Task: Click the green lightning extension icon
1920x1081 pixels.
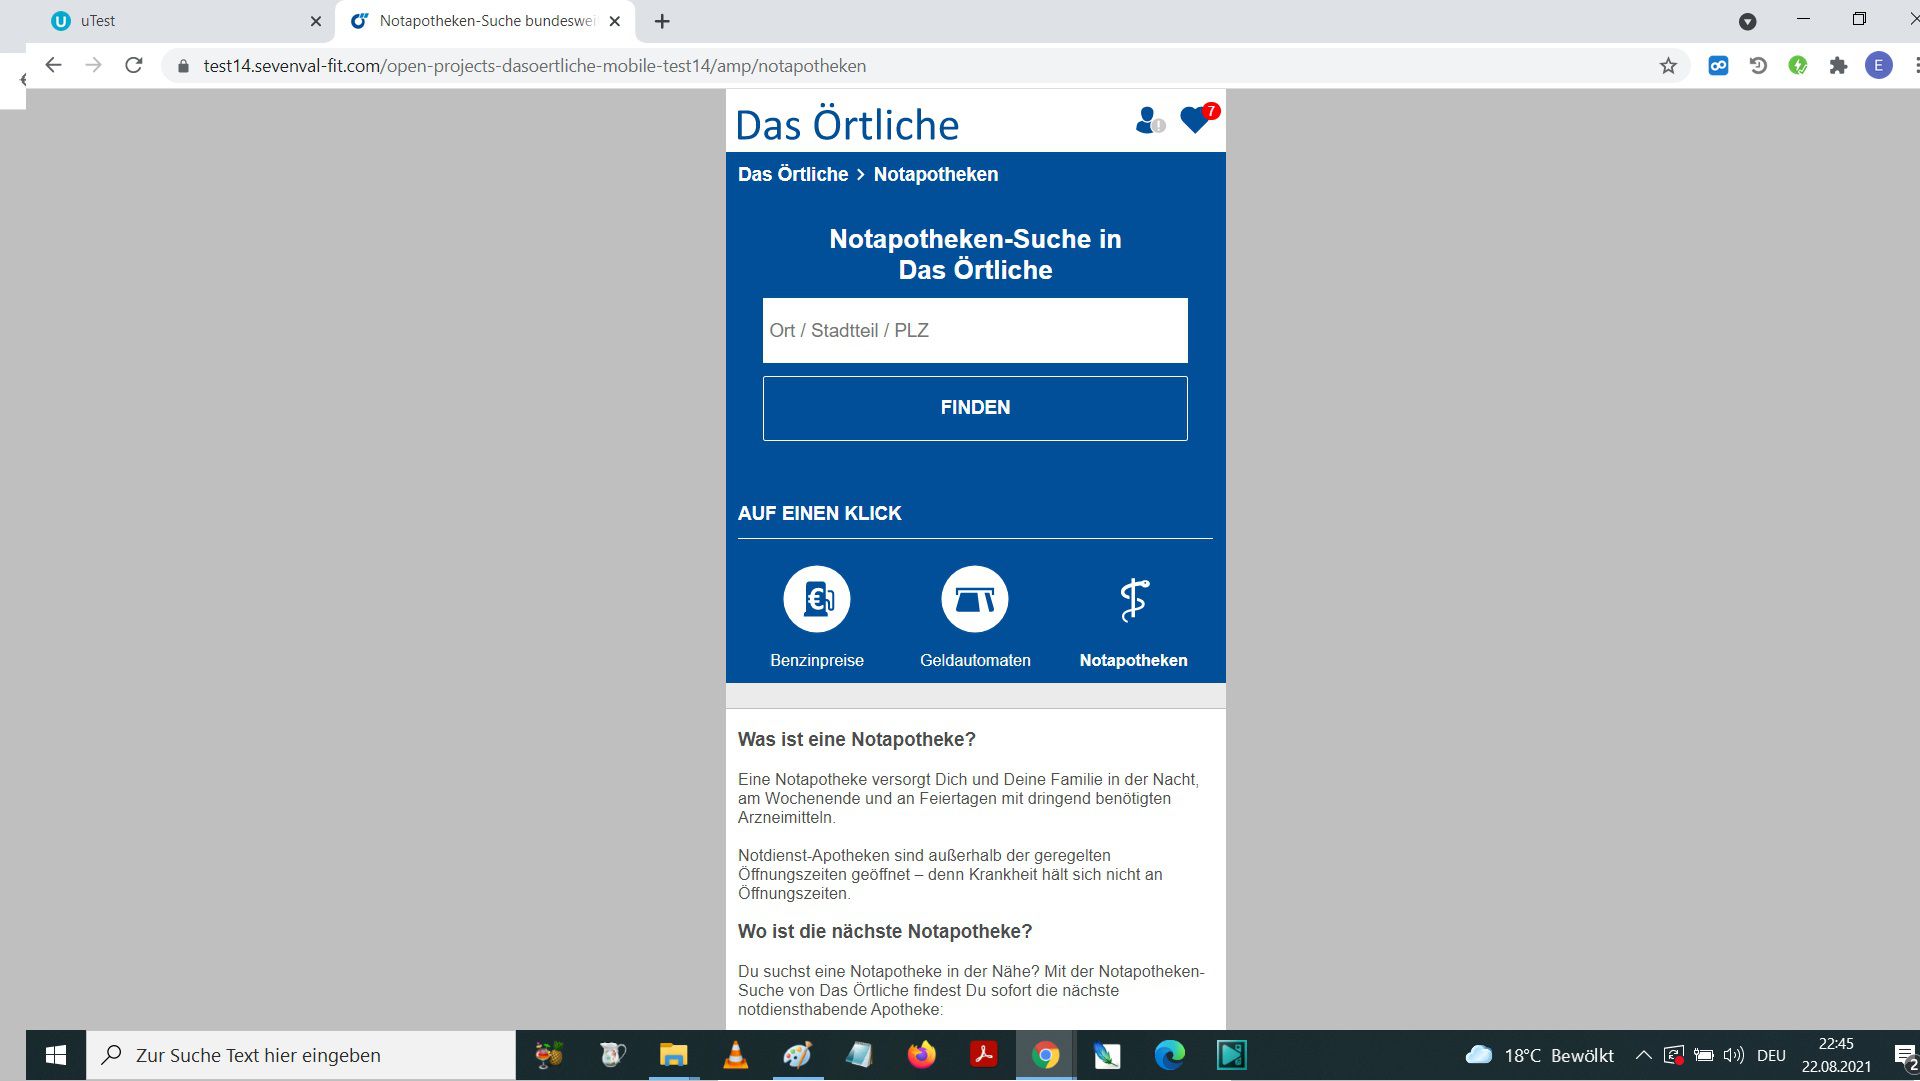Action: pos(1798,66)
